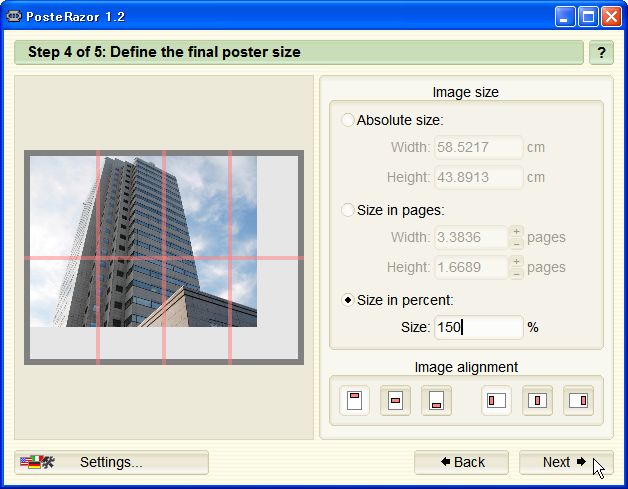
Task: Decrease pages Width with minus stepper
Action: (x=516, y=243)
